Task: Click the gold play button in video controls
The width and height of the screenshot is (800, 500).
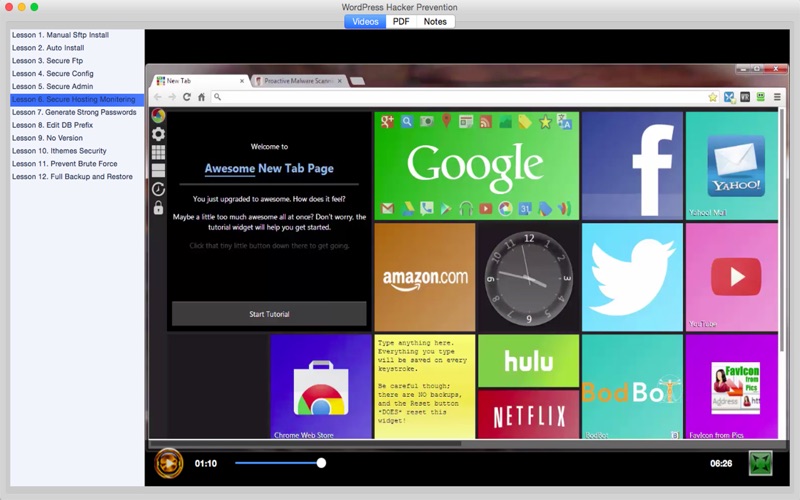Action: coord(168,463)
